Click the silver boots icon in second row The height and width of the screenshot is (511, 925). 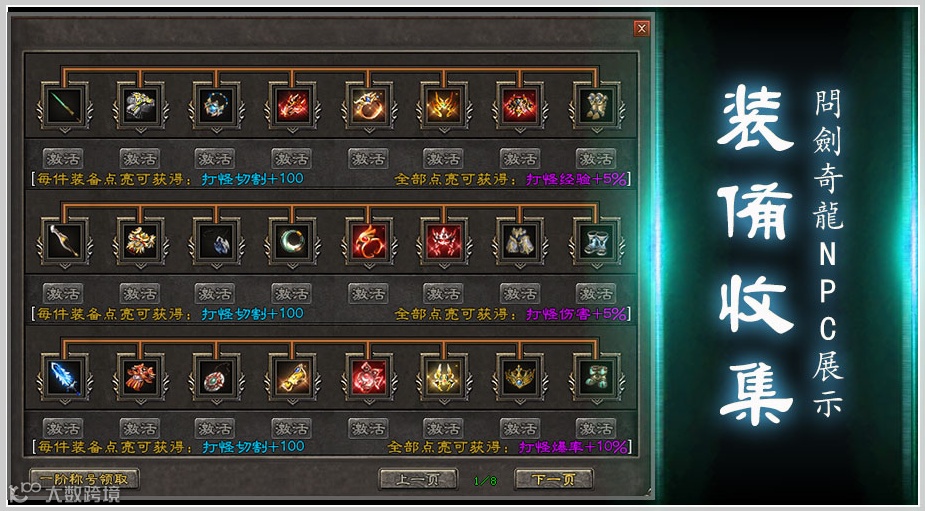[x=596, y=242]
